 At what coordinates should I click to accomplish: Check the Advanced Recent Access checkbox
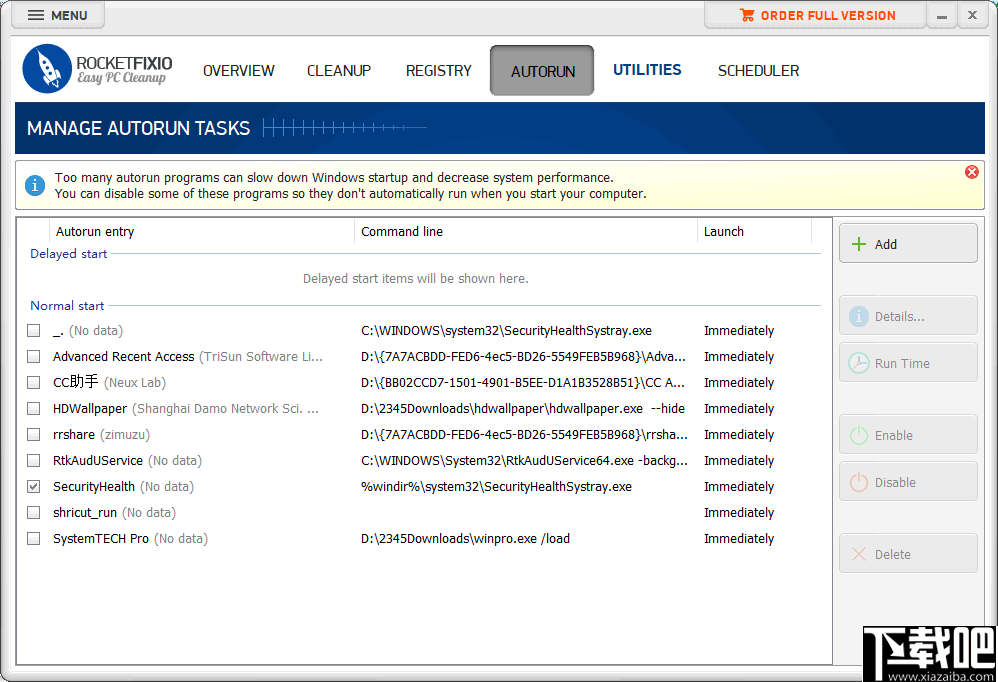[34, 357]
